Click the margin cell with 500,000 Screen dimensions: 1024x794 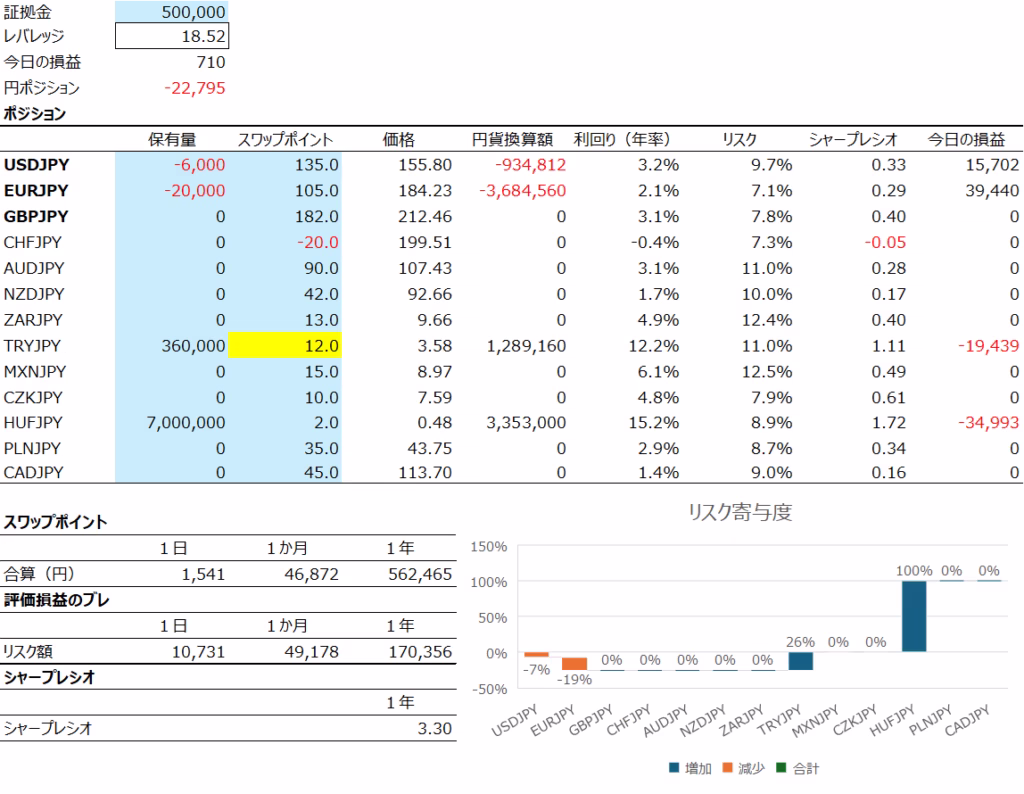coord(172,12)
